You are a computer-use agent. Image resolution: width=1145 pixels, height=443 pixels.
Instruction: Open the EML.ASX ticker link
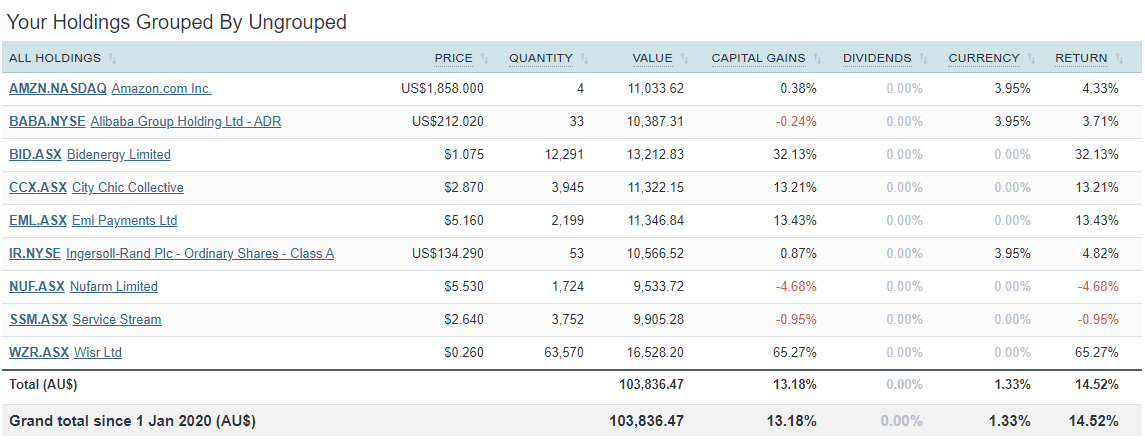tap(38, 220)
